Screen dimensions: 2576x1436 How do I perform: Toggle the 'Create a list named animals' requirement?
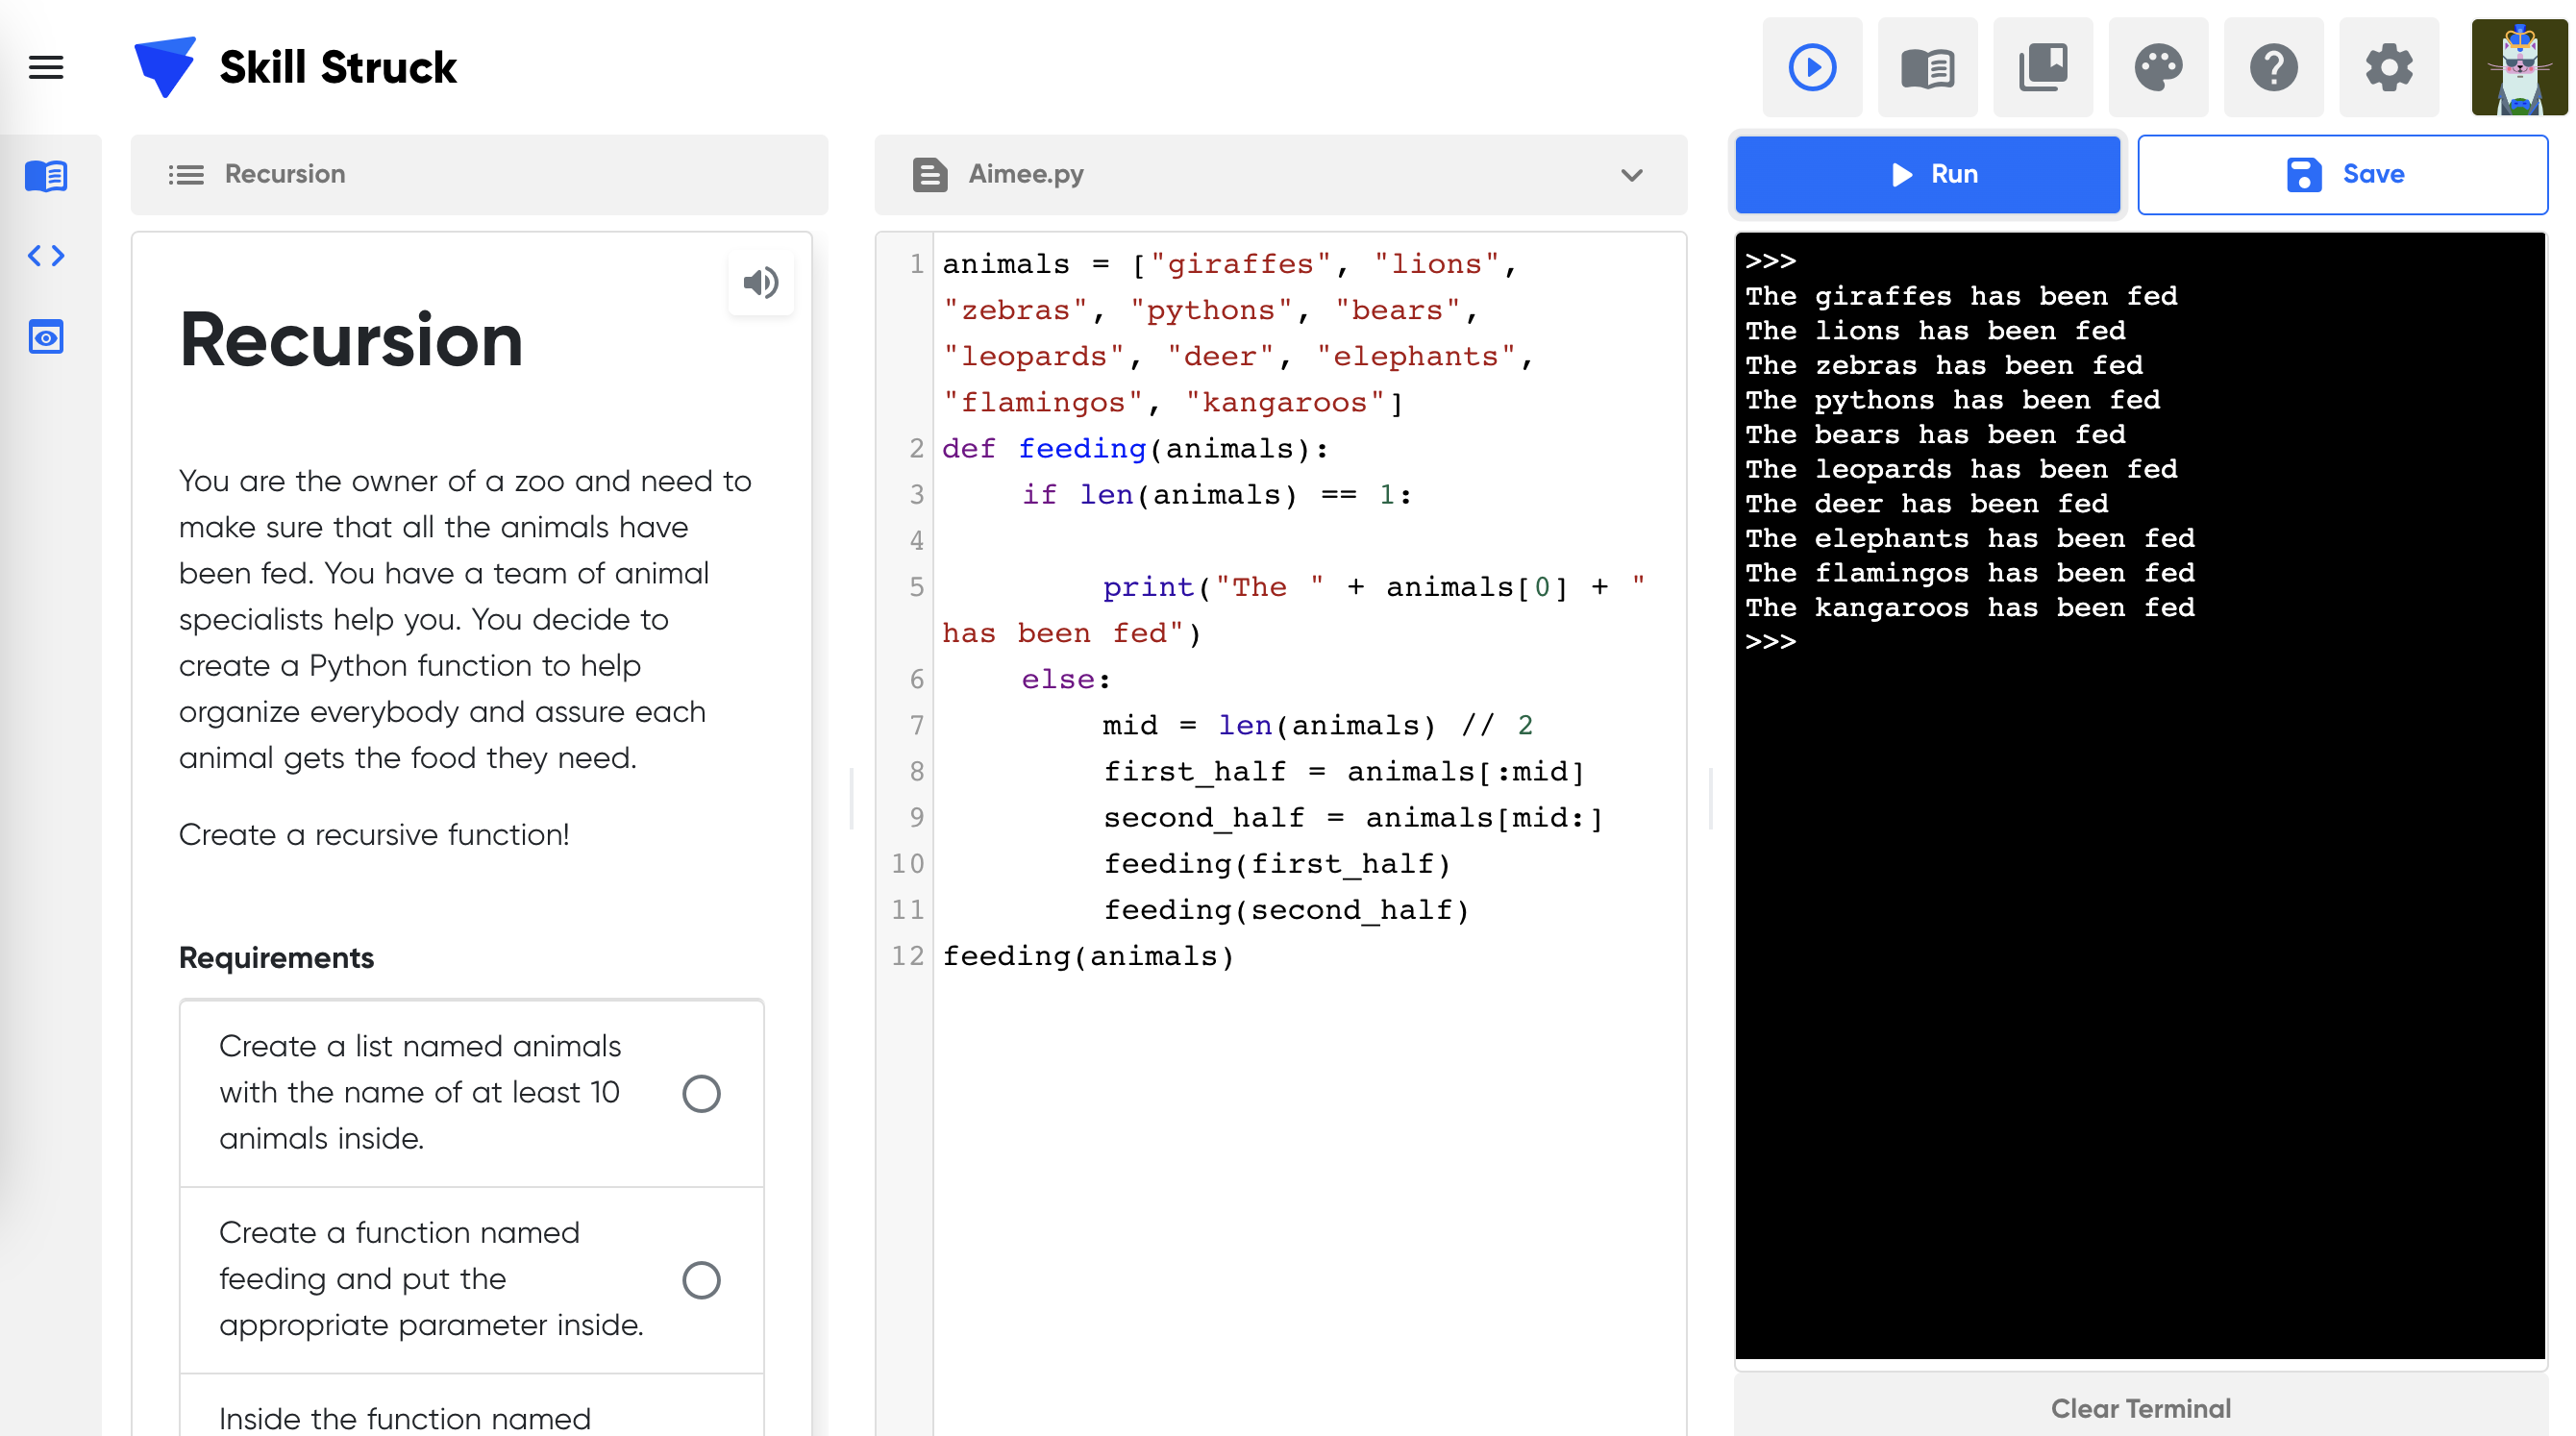[x=701, y=1093]
